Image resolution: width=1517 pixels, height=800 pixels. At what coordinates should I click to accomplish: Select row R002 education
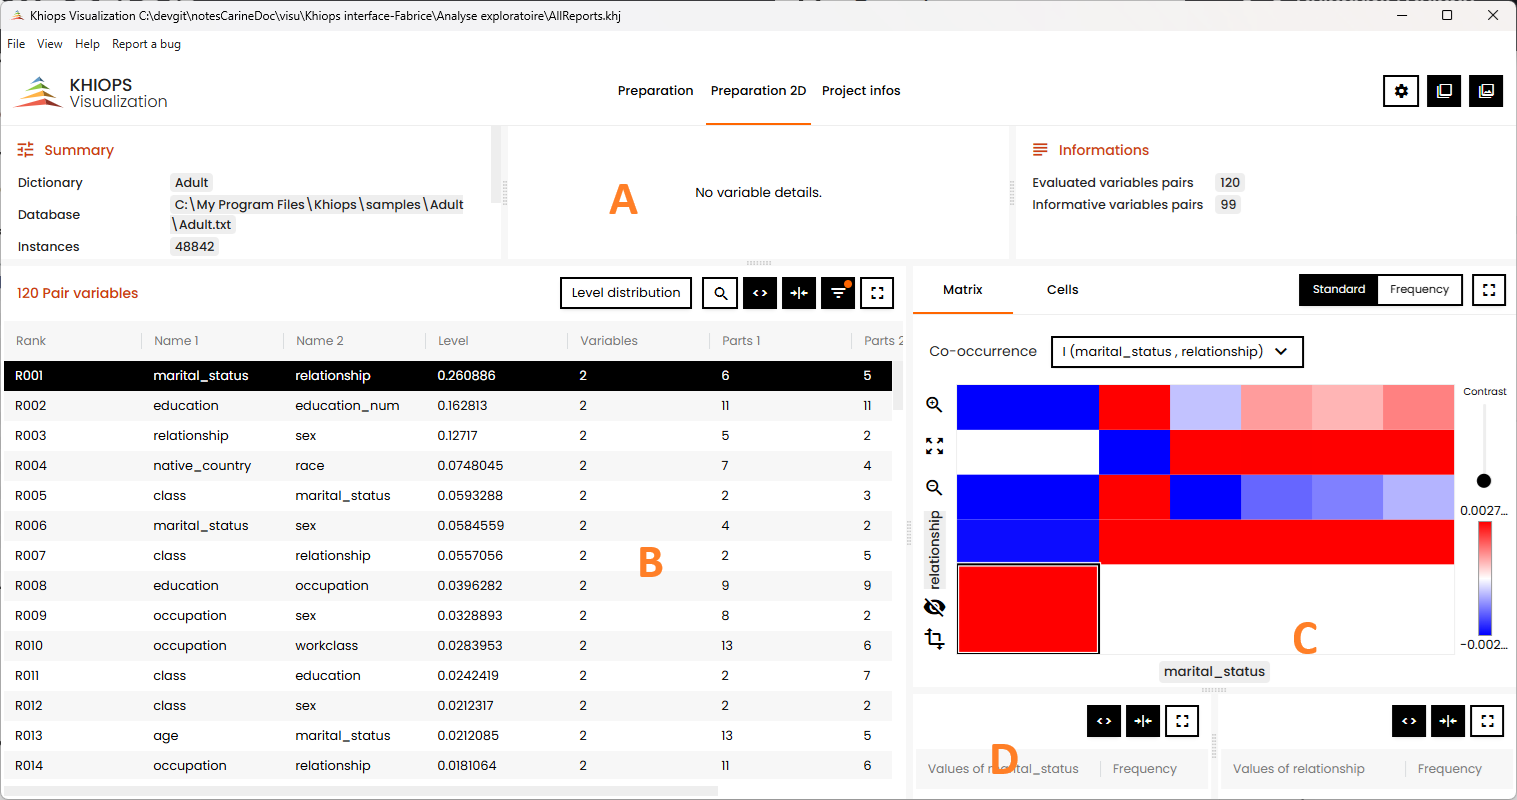tap(447, 406)
